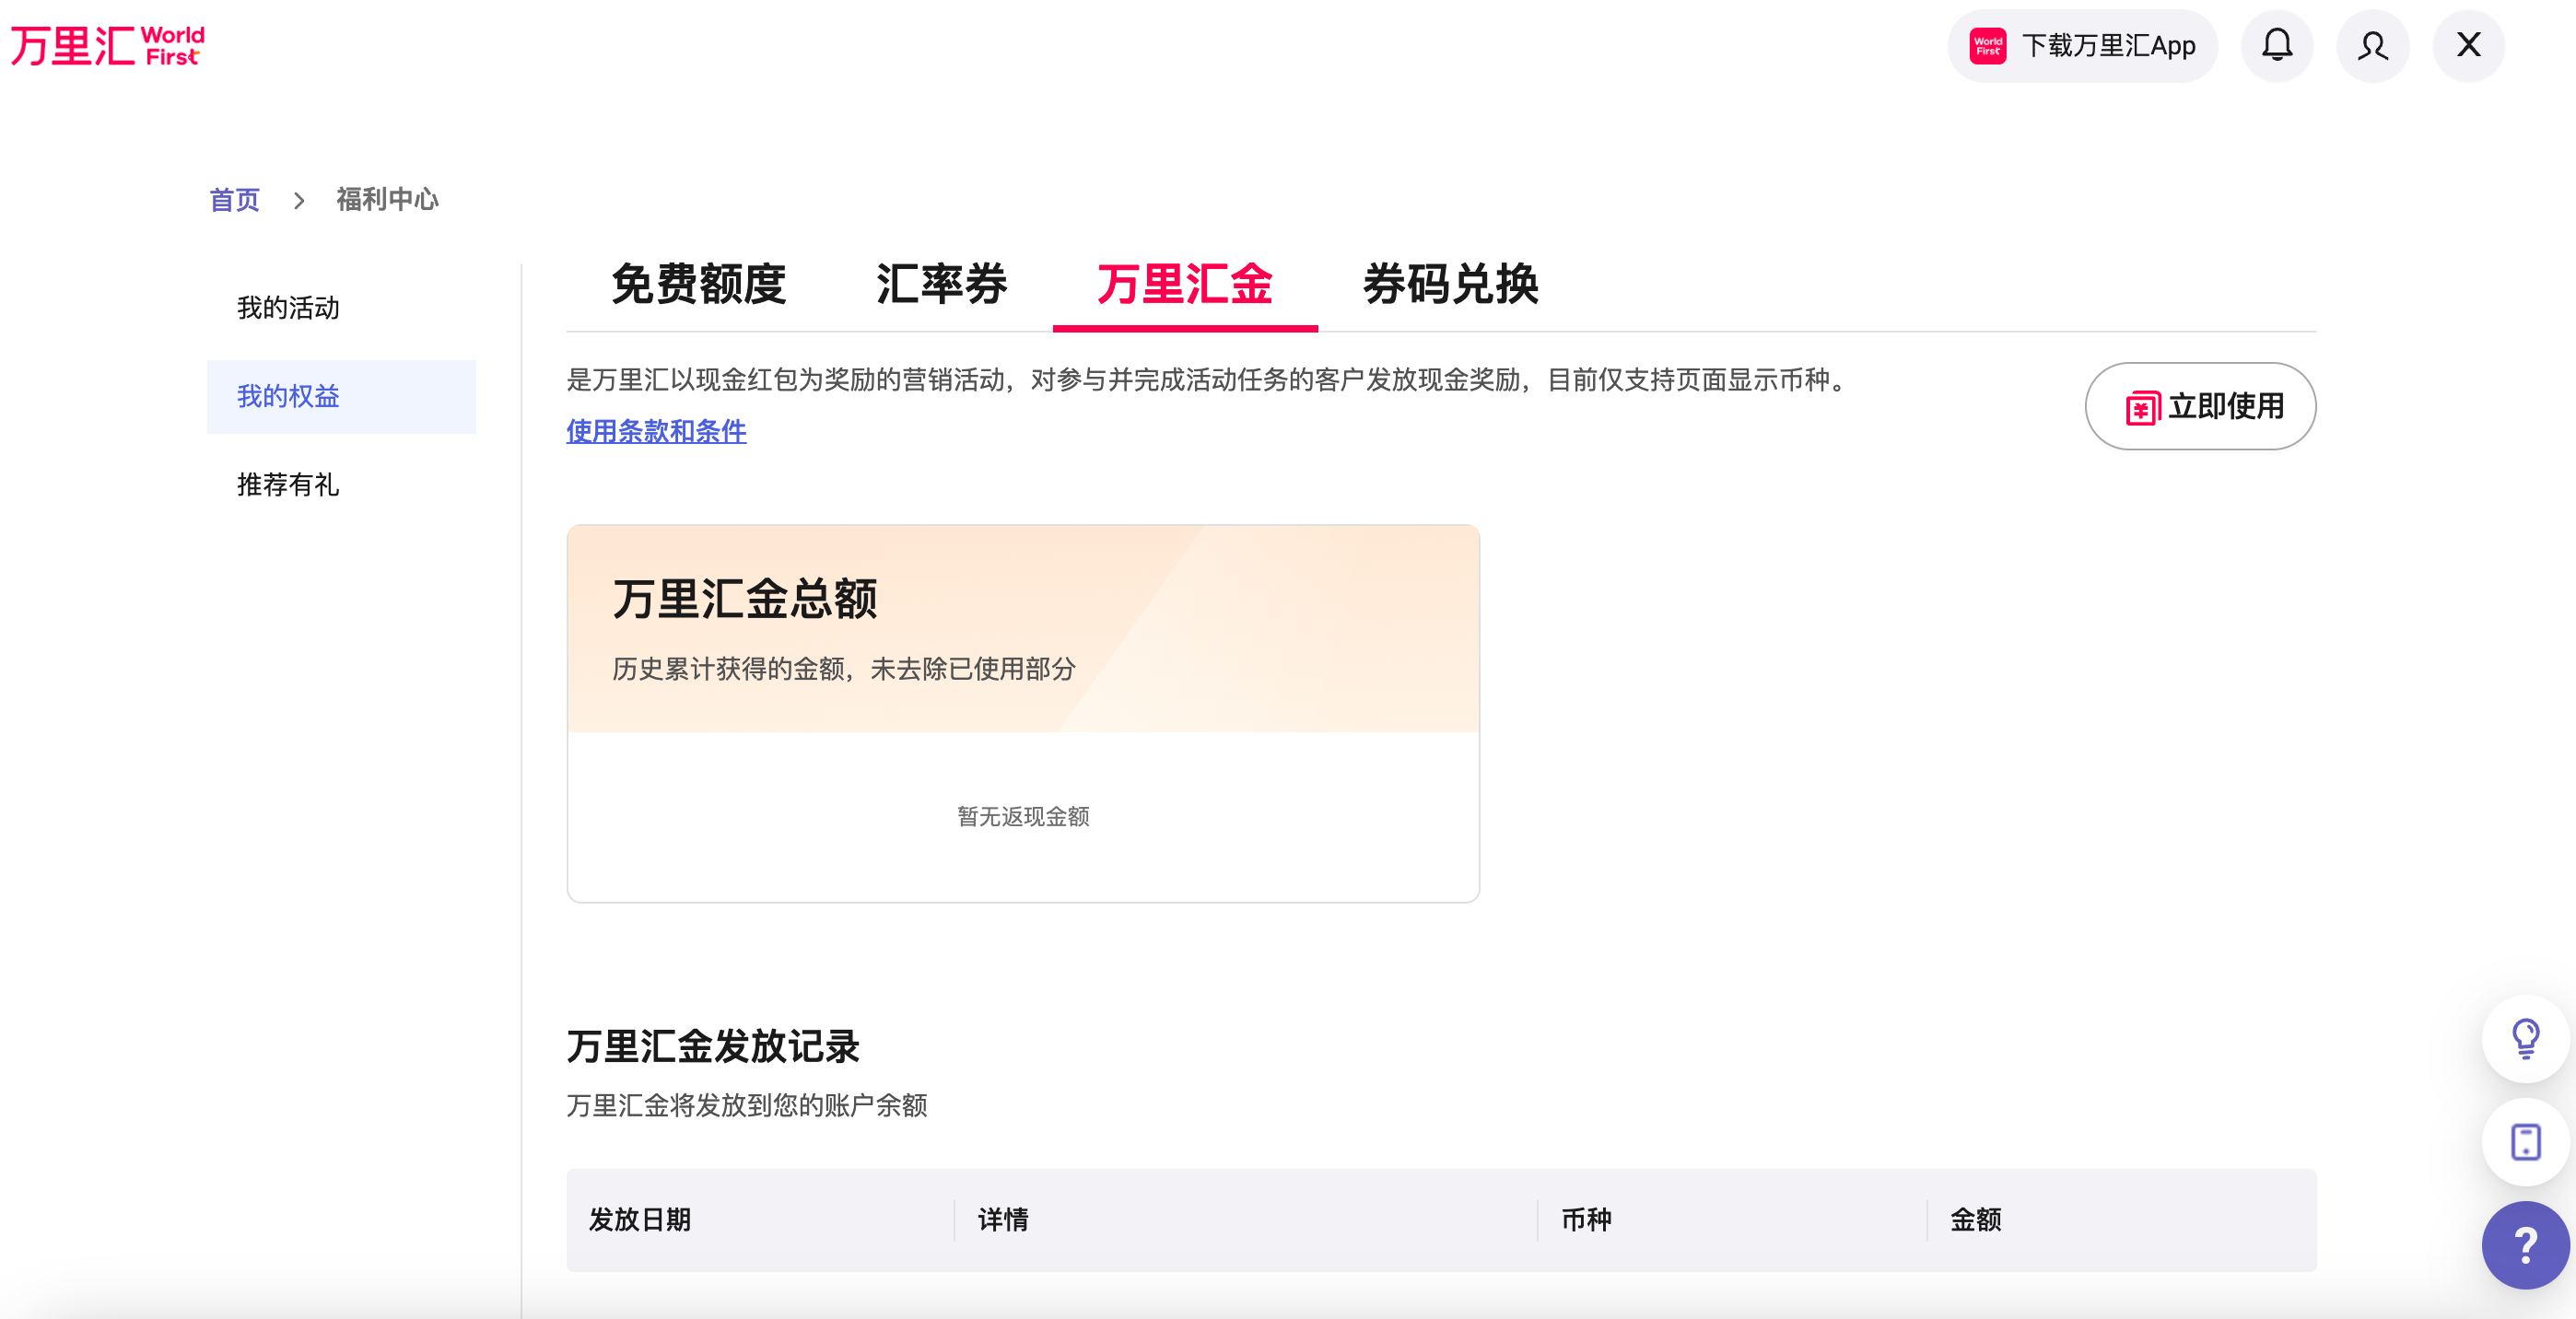2576x1319 pixels.
Task: Open the user account icon
Action: click(x=2372, y=46)
